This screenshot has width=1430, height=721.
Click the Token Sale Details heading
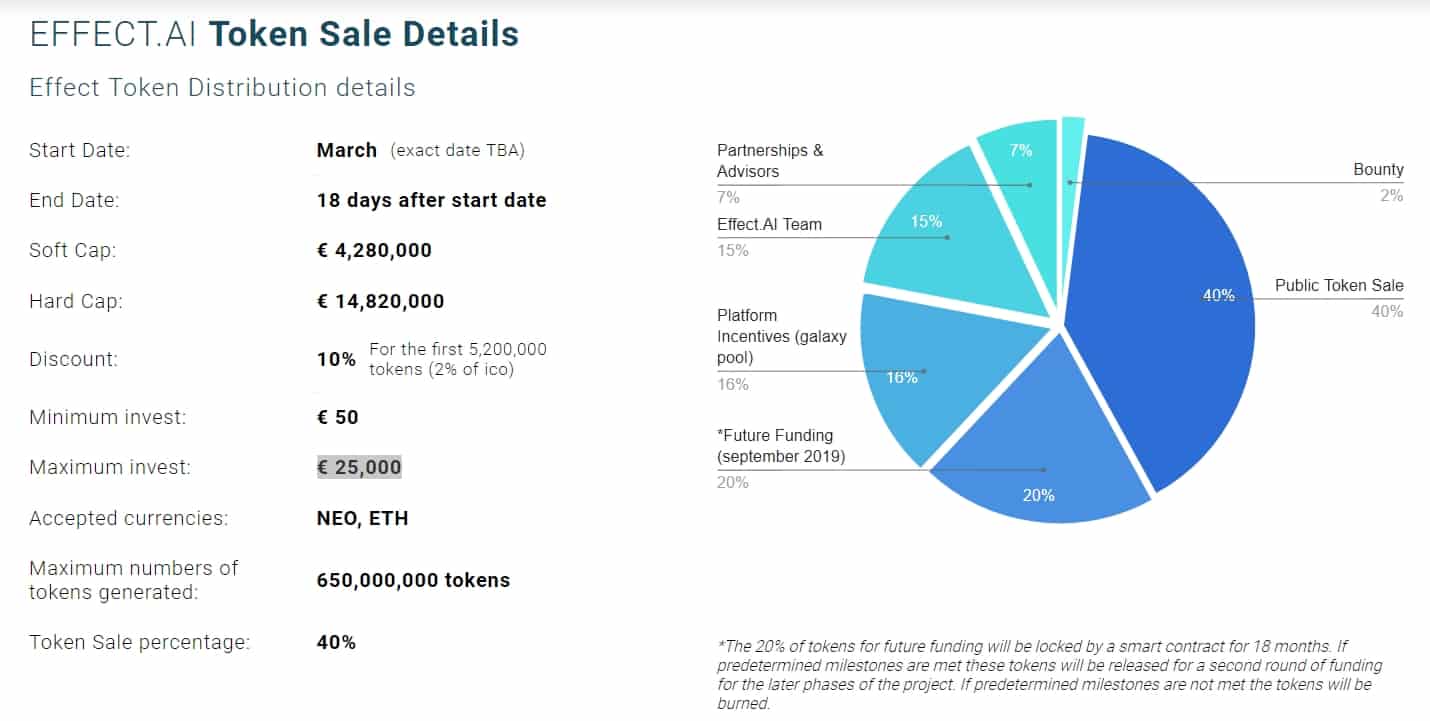tap(364, 34)
